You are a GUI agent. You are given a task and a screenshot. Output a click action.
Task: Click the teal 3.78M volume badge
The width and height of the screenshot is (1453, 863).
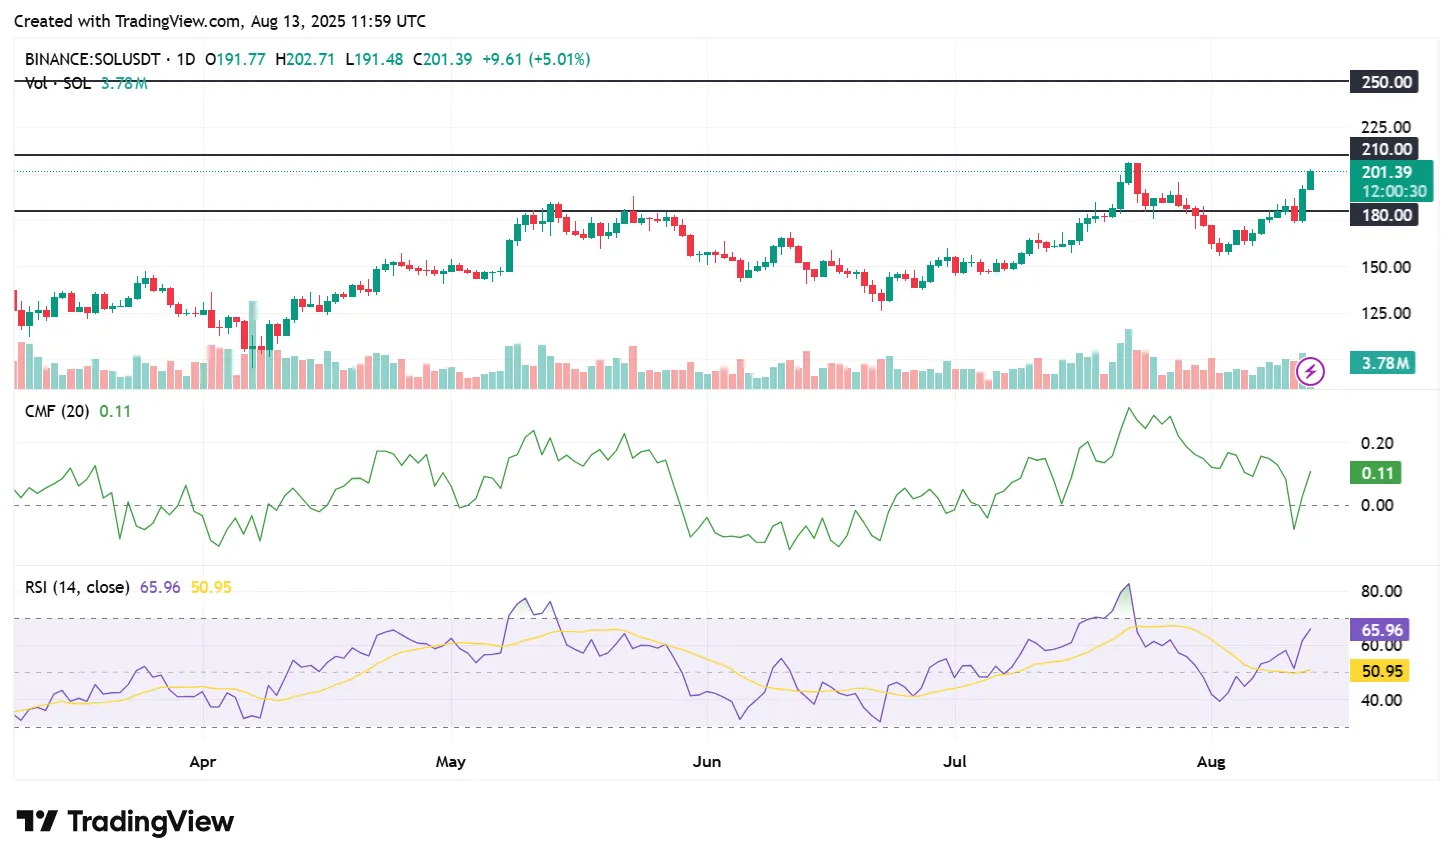click(x=1383, y=363)
